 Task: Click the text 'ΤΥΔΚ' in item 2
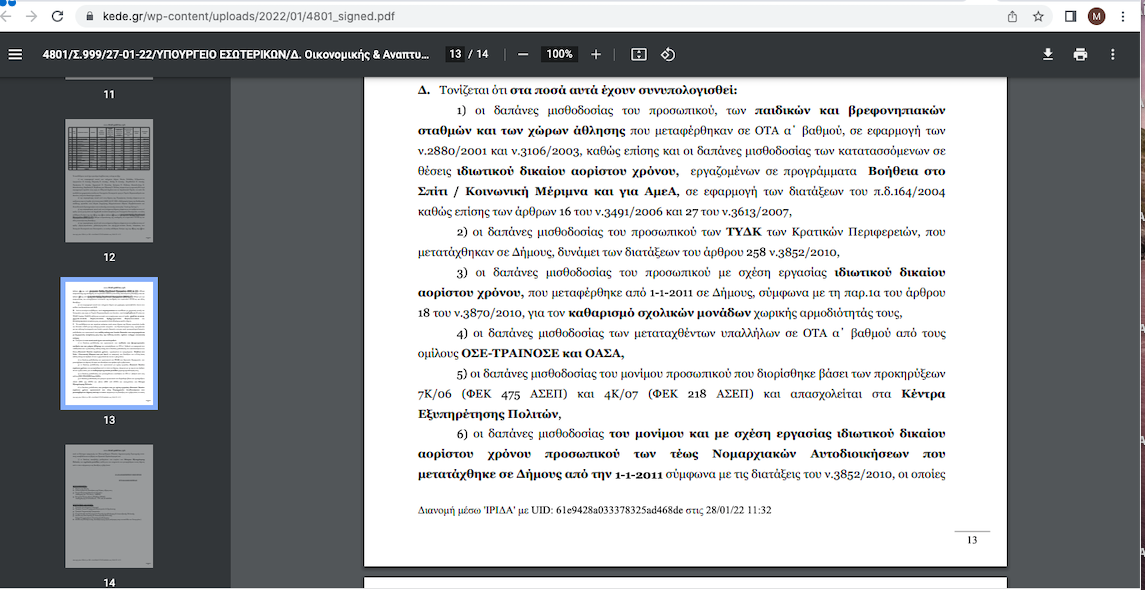pyautogui.click(x=743, y=233)
